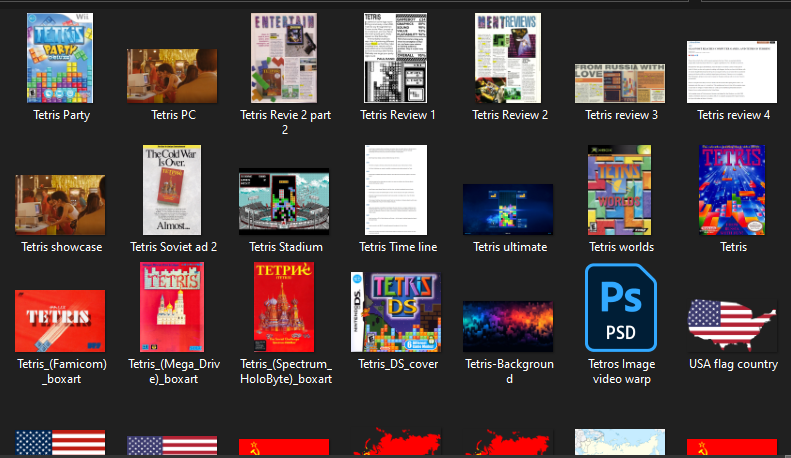Click 'Tetros Image video warp' file name

point(622,372)
